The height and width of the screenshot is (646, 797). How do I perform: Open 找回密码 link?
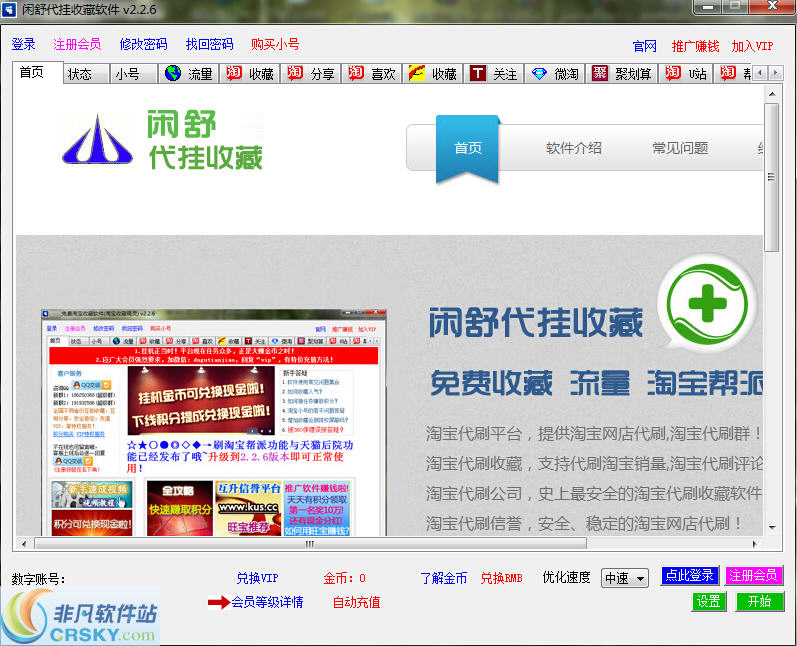pos(209,44)
